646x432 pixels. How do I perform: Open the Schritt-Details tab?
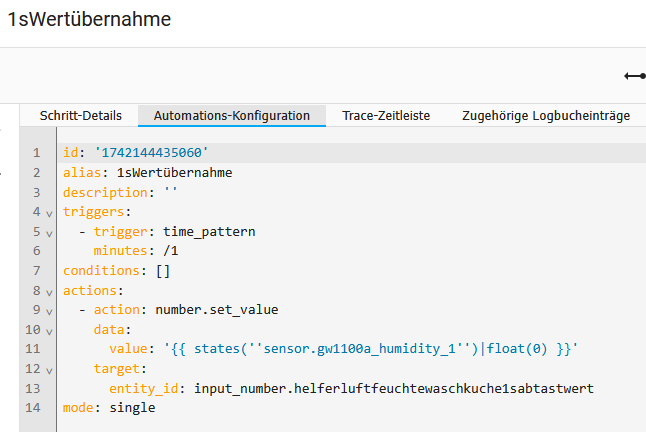click(80, 116)
